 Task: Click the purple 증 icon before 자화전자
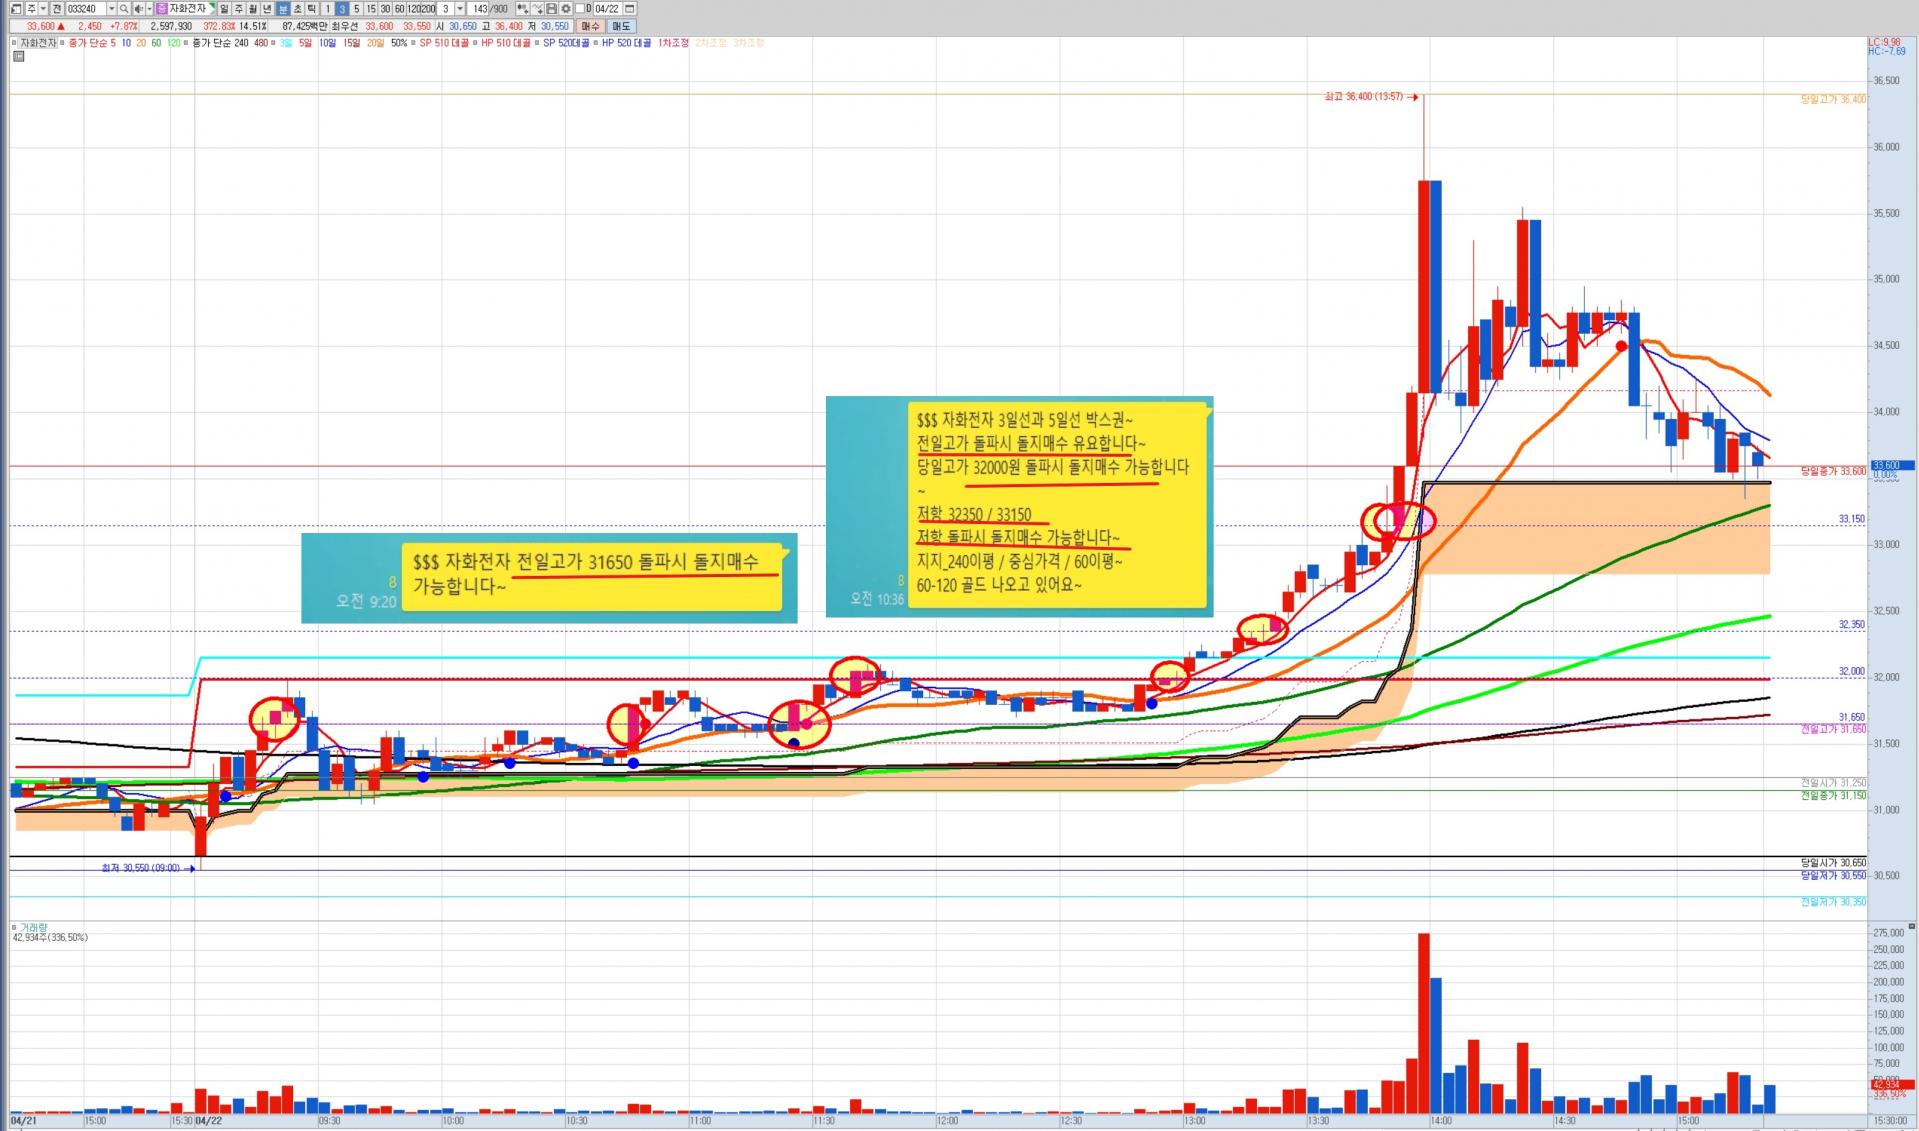(162, 9)
